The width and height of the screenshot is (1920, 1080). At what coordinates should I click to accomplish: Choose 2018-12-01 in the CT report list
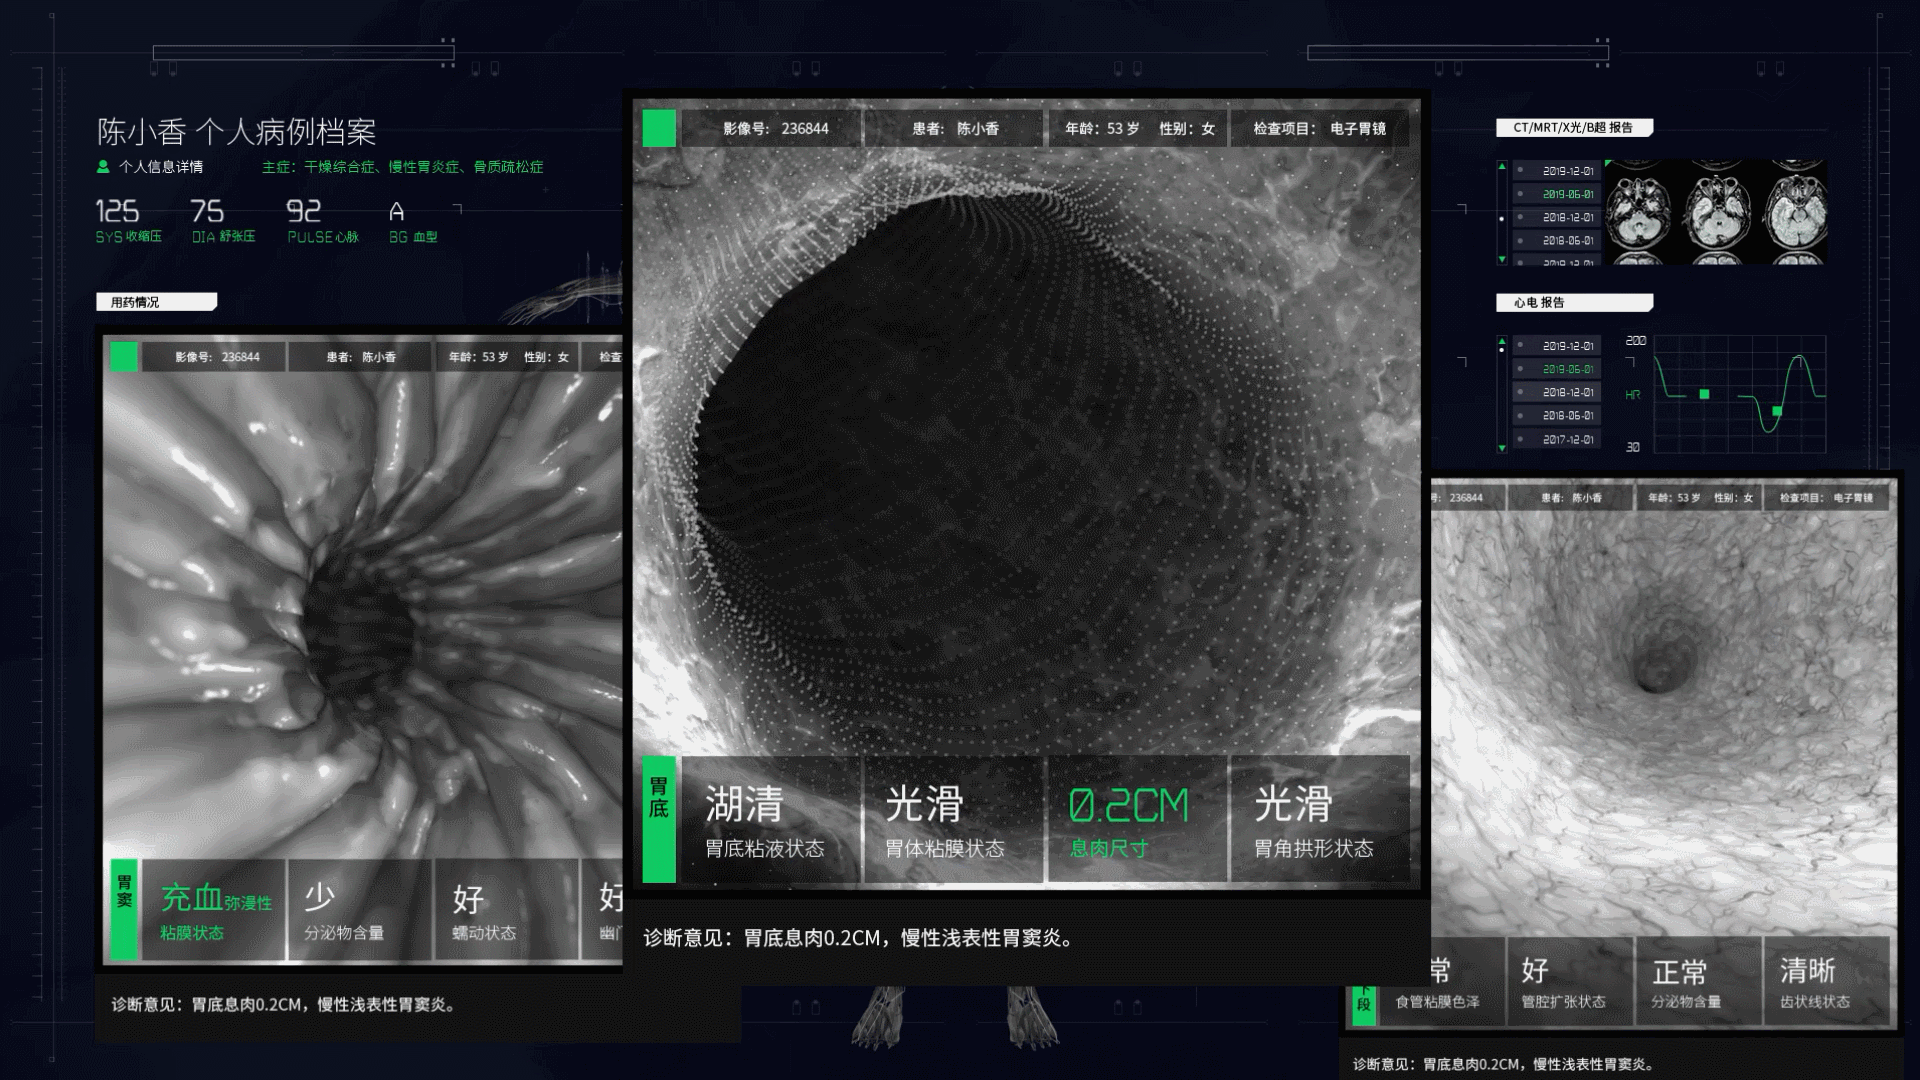[x=1557, y=217]
